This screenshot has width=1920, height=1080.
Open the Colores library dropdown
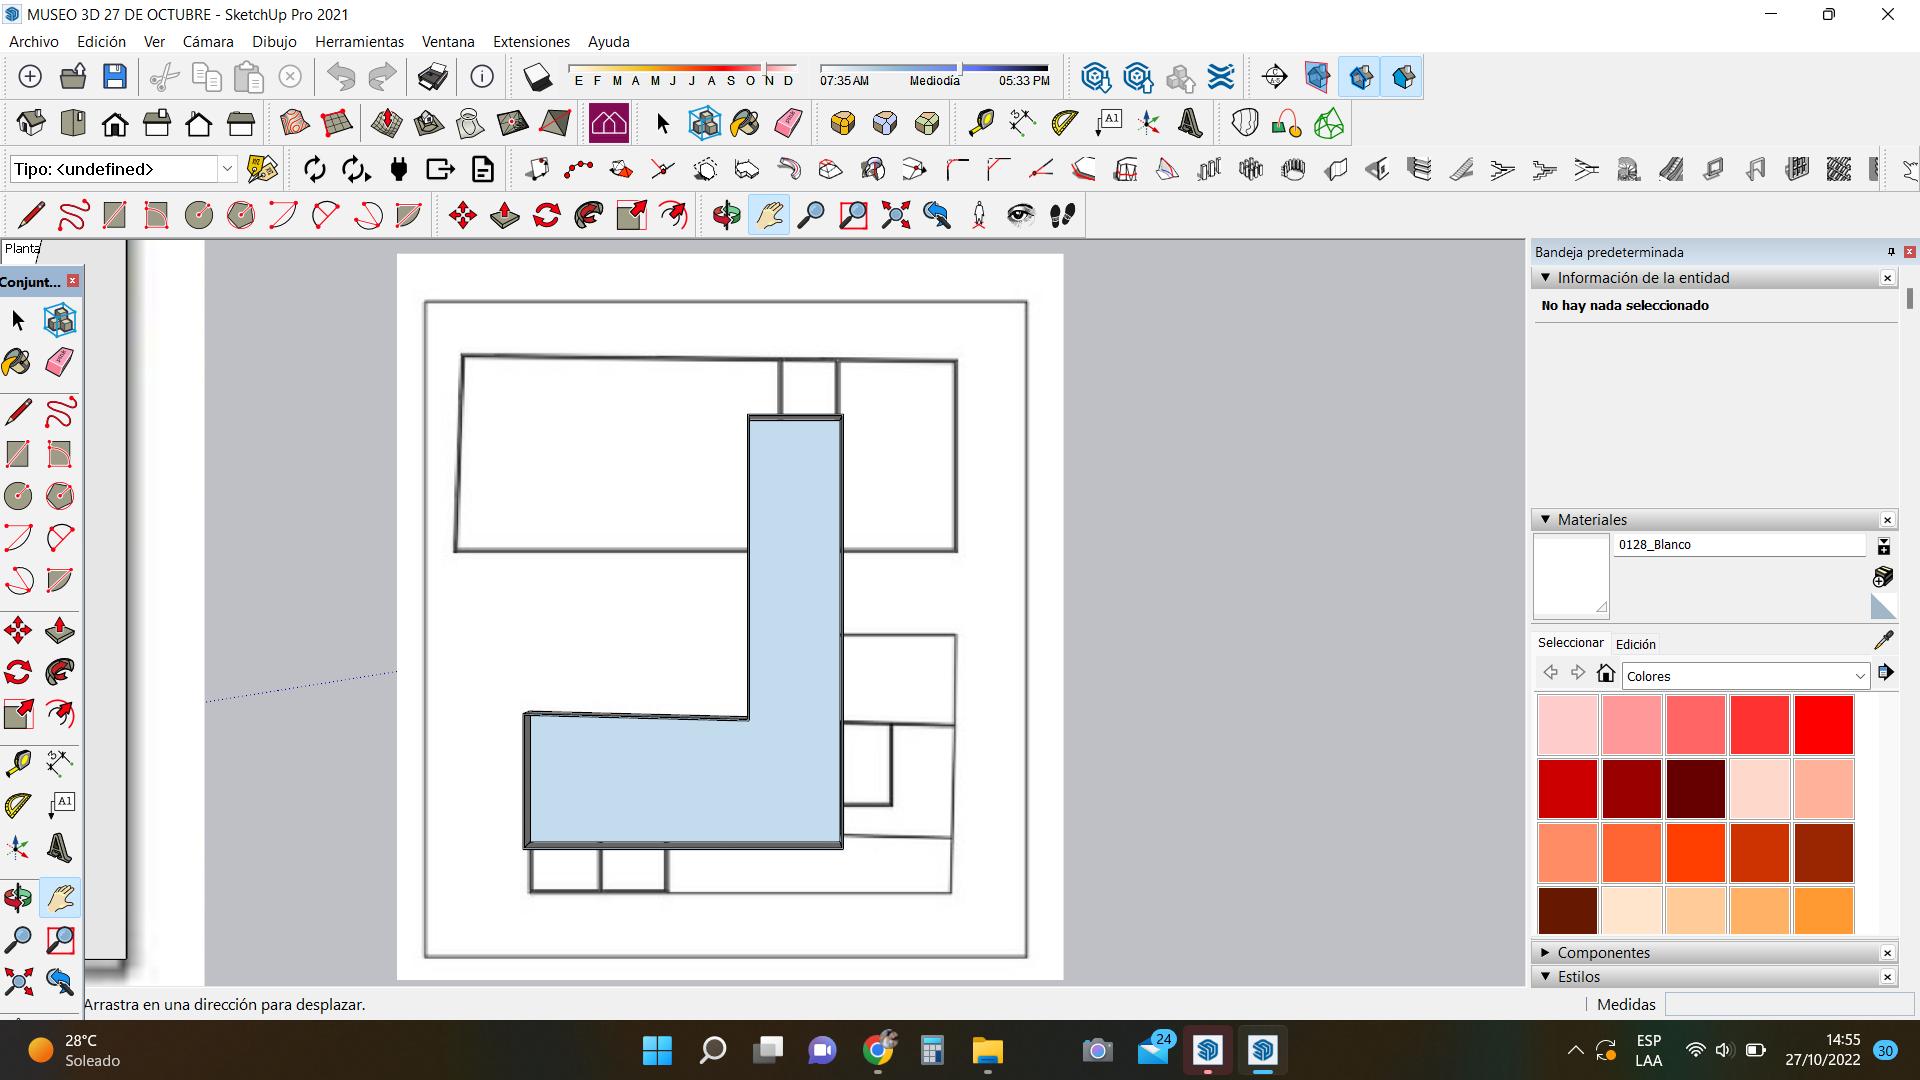[1745, 676]
